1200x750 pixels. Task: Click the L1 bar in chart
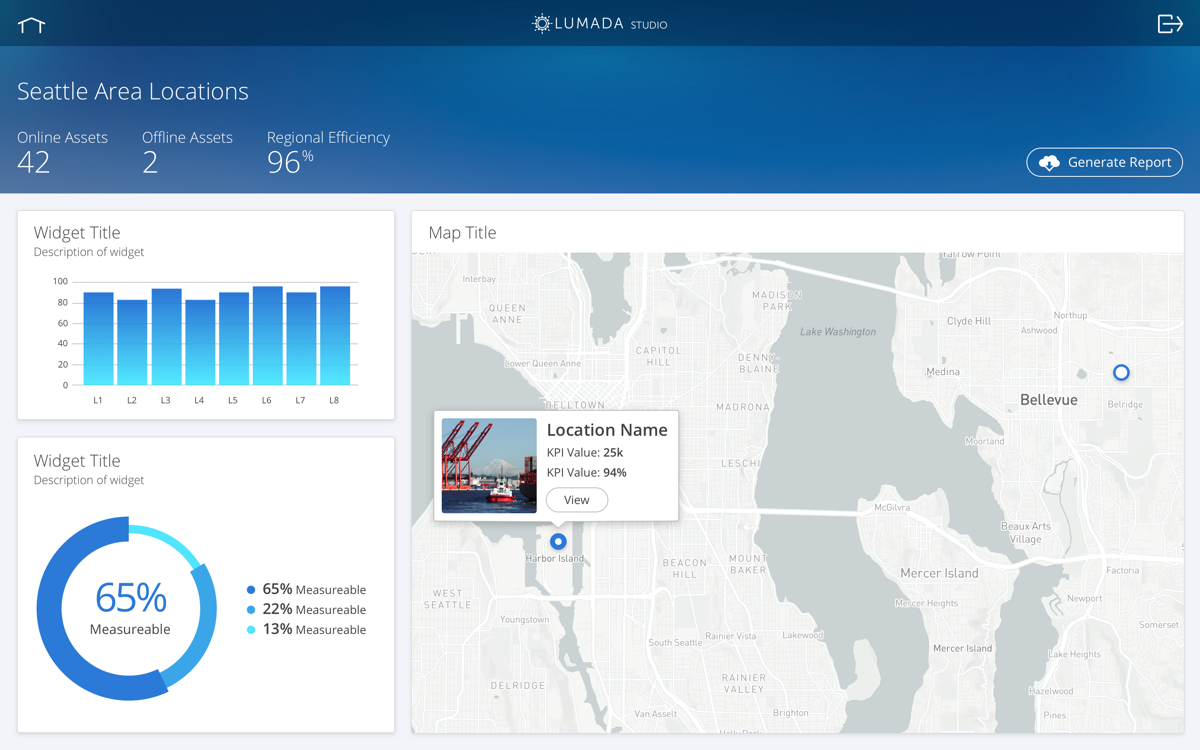[x=98, y=338]
